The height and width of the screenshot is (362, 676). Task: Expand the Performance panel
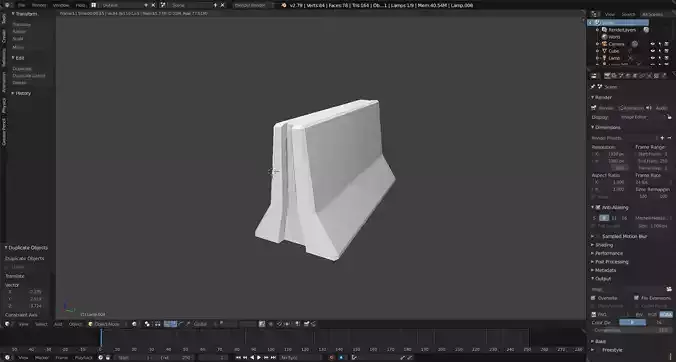pos(607,253)
